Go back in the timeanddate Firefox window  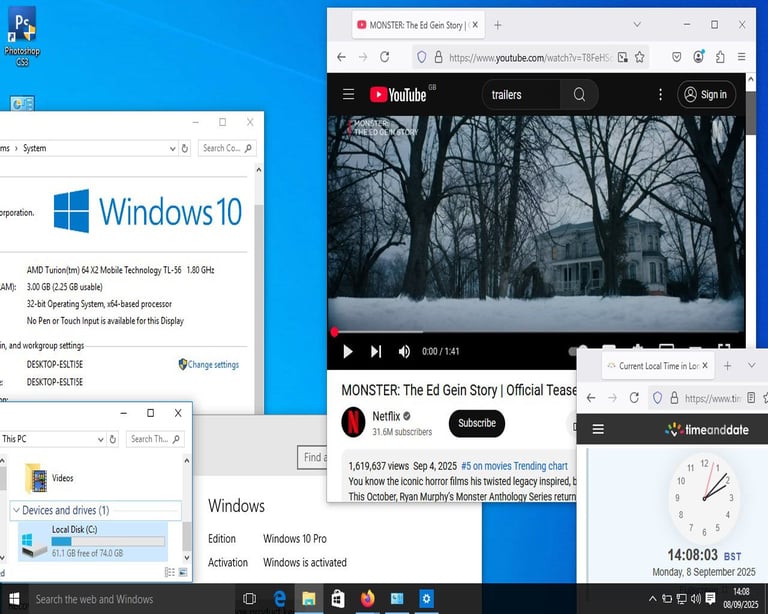coord(591,398)
